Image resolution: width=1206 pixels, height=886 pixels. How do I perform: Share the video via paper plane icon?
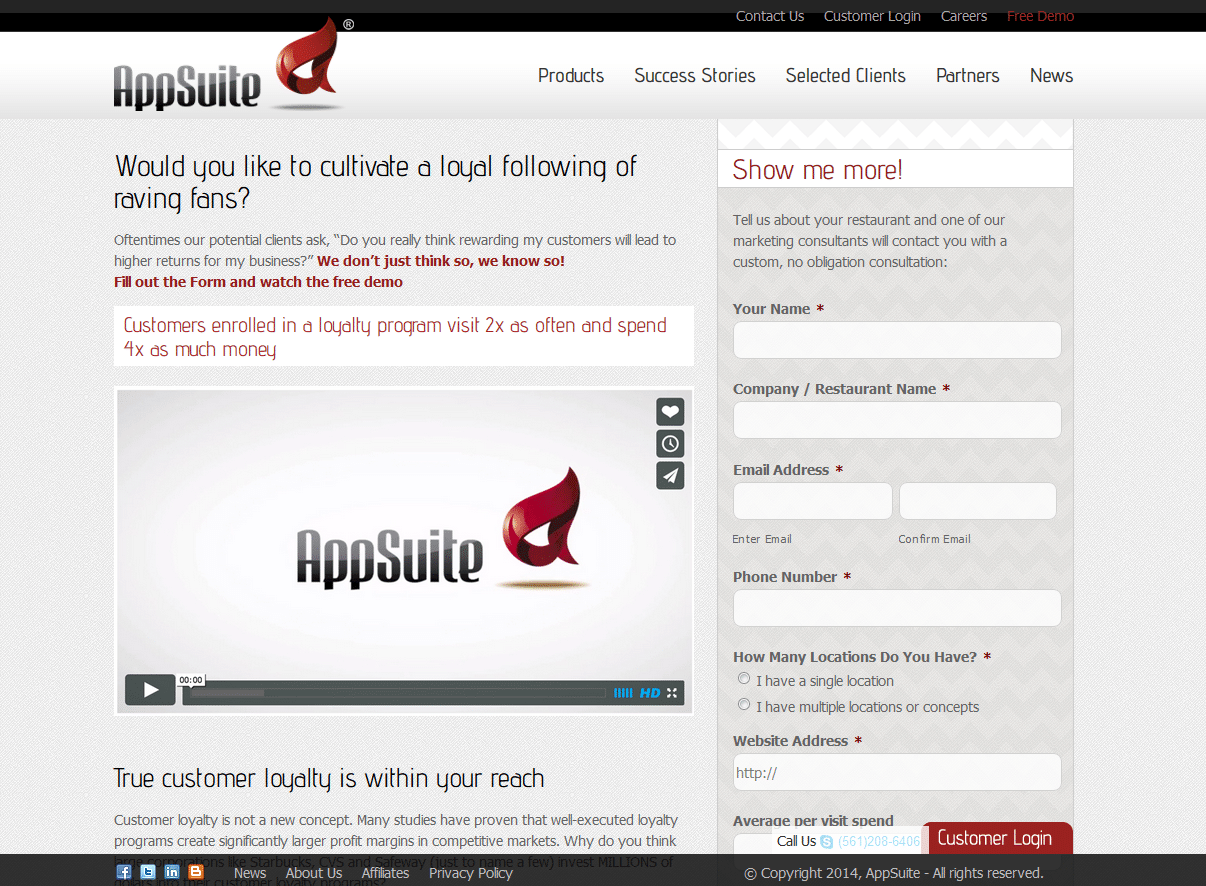point(670,475)
